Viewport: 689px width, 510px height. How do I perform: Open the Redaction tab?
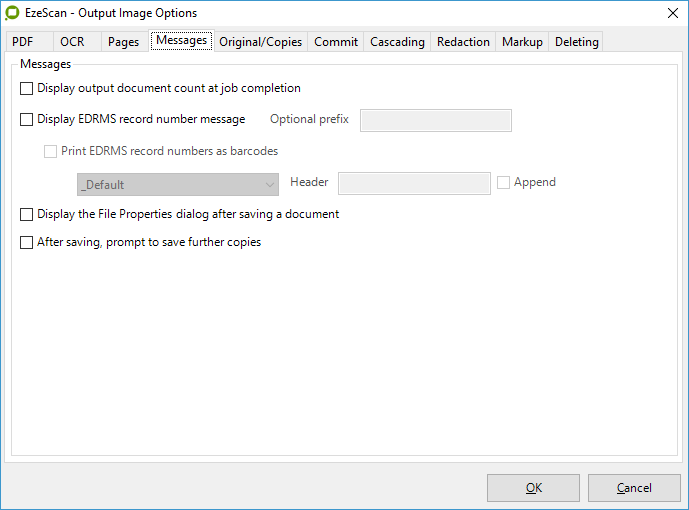point(463,42)
